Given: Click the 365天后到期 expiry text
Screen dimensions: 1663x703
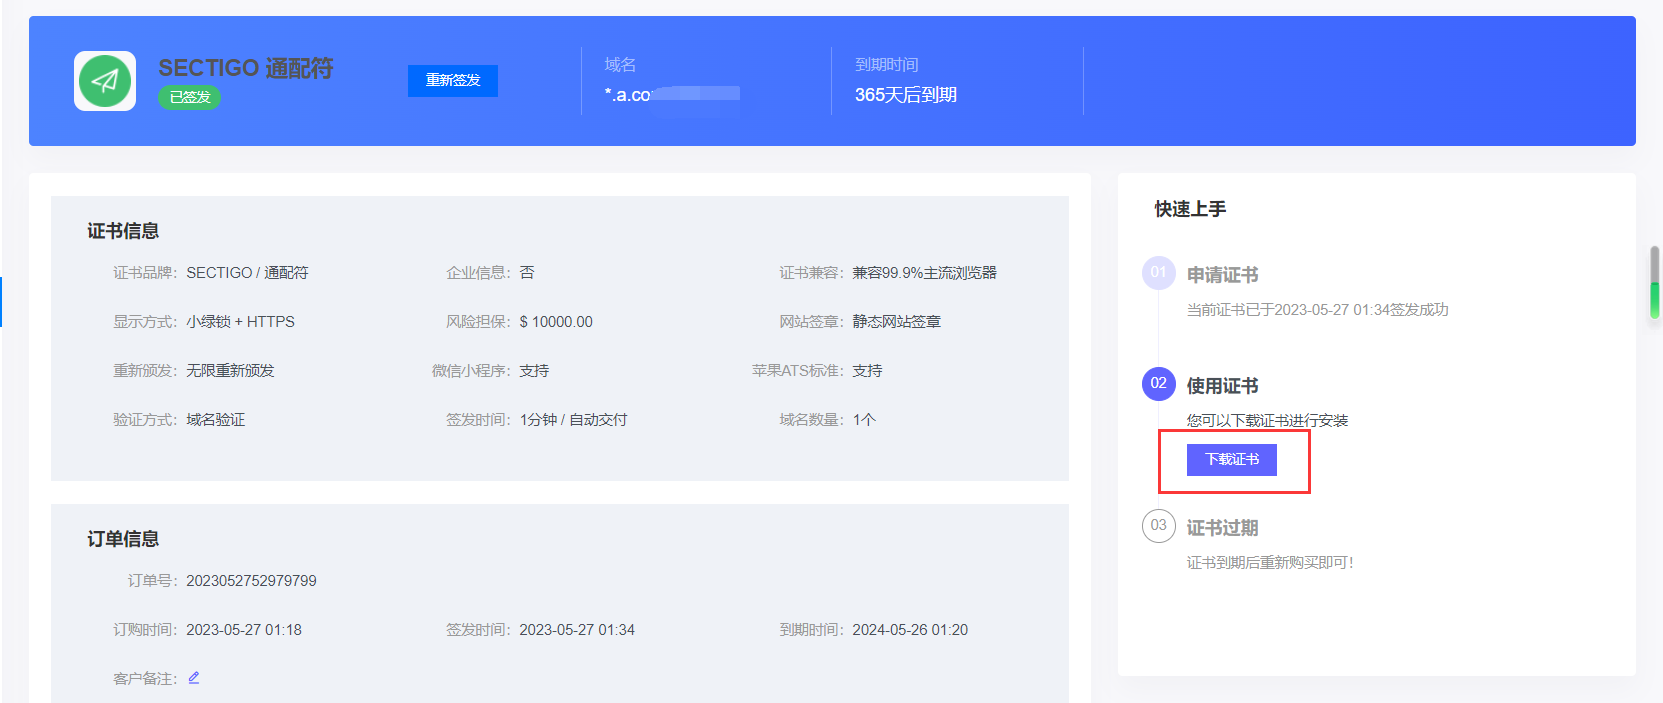Looking at the screenshot, I should 906,95.
